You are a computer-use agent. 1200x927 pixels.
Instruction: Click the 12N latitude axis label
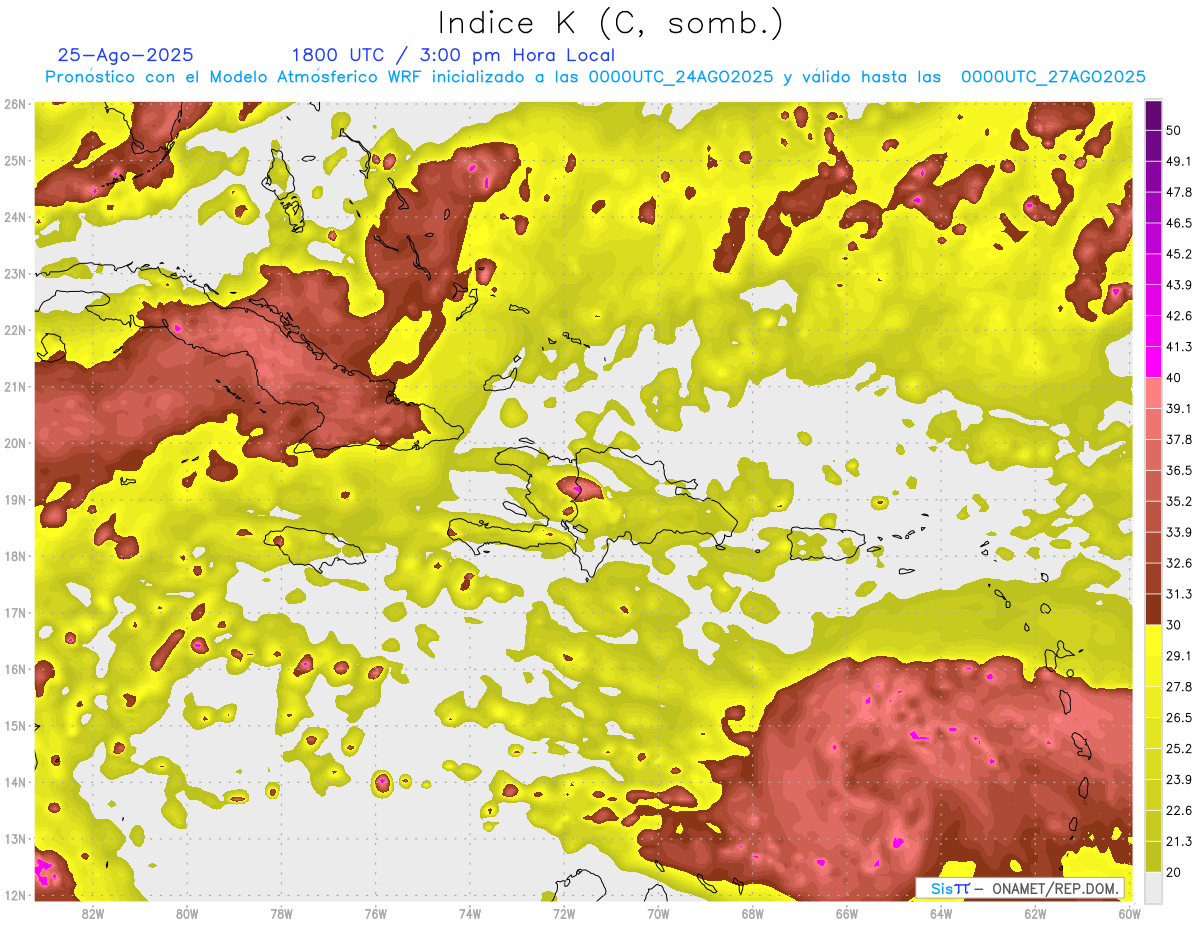click(15, 895)
